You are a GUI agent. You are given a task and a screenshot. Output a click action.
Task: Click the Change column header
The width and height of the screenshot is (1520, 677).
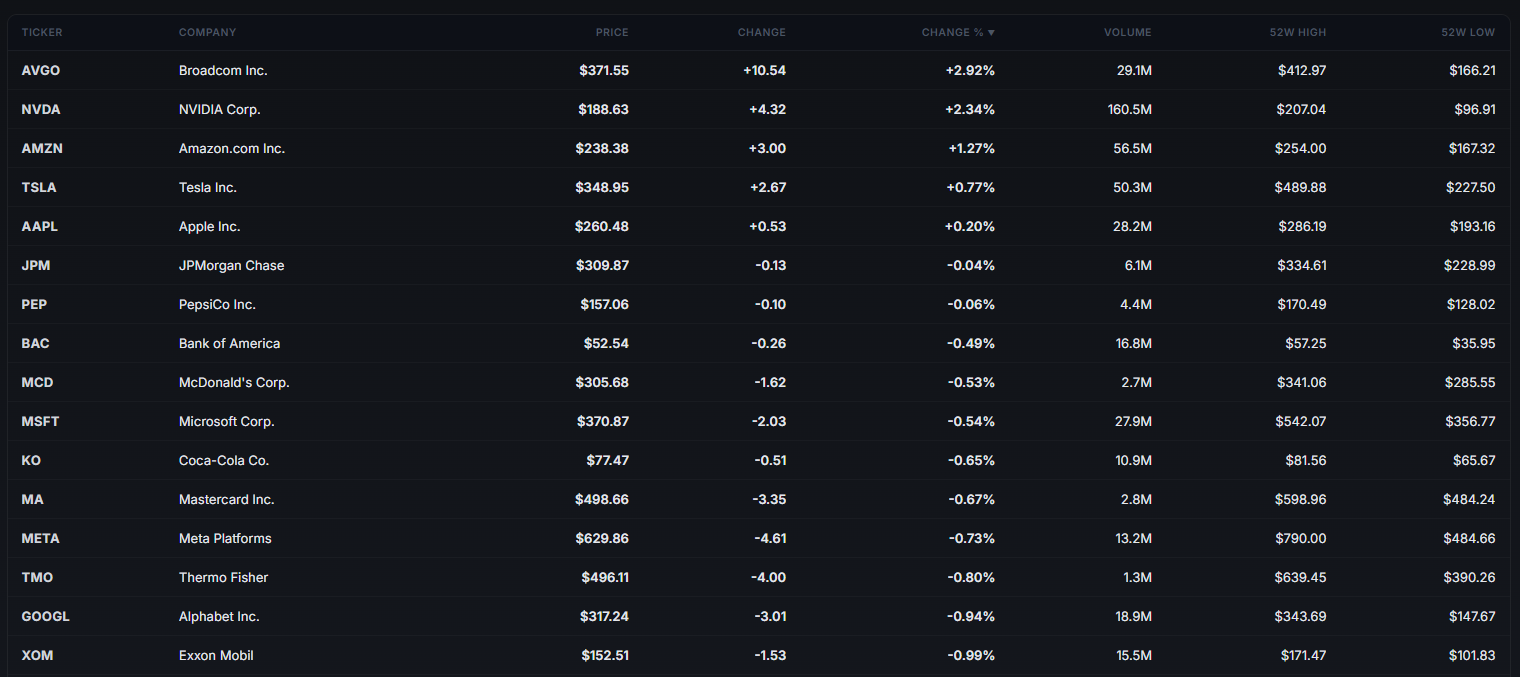(x=761, y=33)
